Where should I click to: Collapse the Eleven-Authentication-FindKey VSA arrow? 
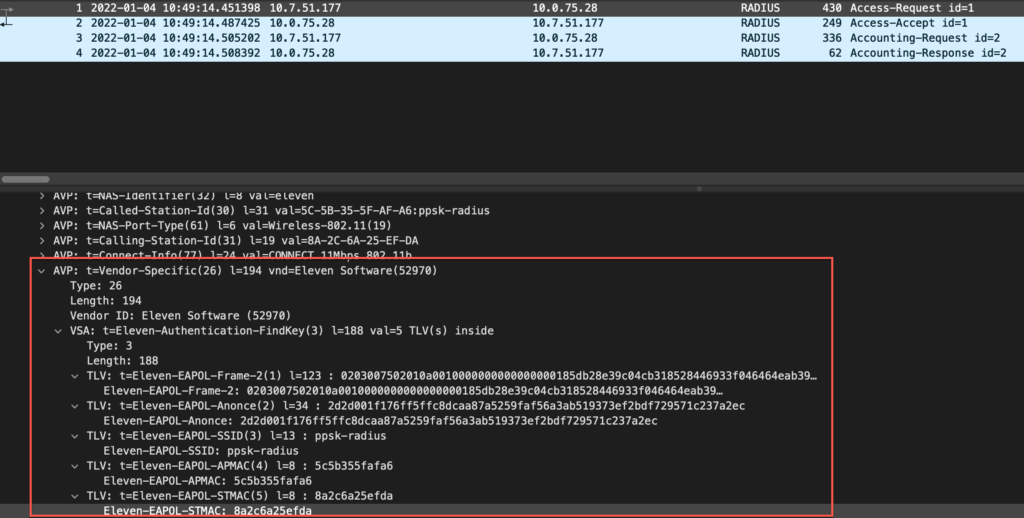(58, 330)
